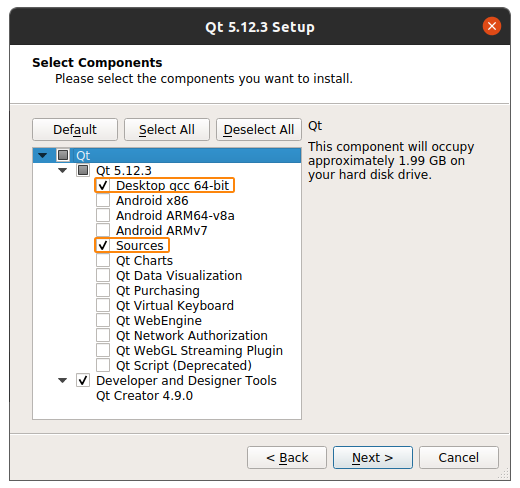This screenshot has width=520, height=488.
Task: Toggle the root Qt tristate checkbox
Action: [63, 155]
